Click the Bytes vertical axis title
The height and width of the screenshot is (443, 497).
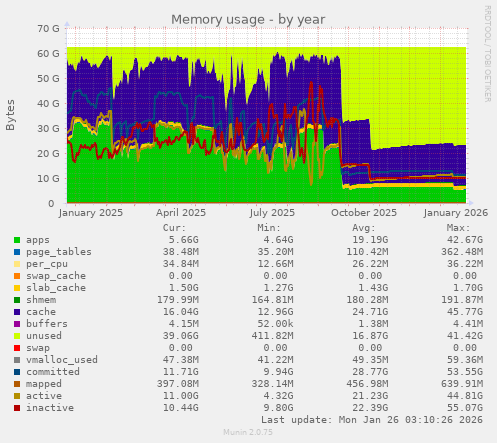click(x=10, y=115)
